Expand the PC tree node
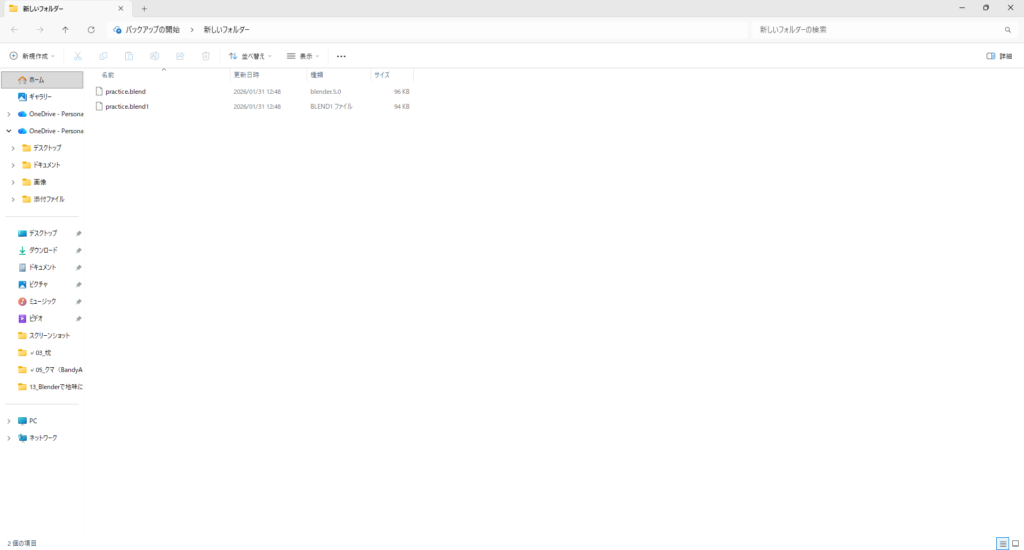 [9, 421]
